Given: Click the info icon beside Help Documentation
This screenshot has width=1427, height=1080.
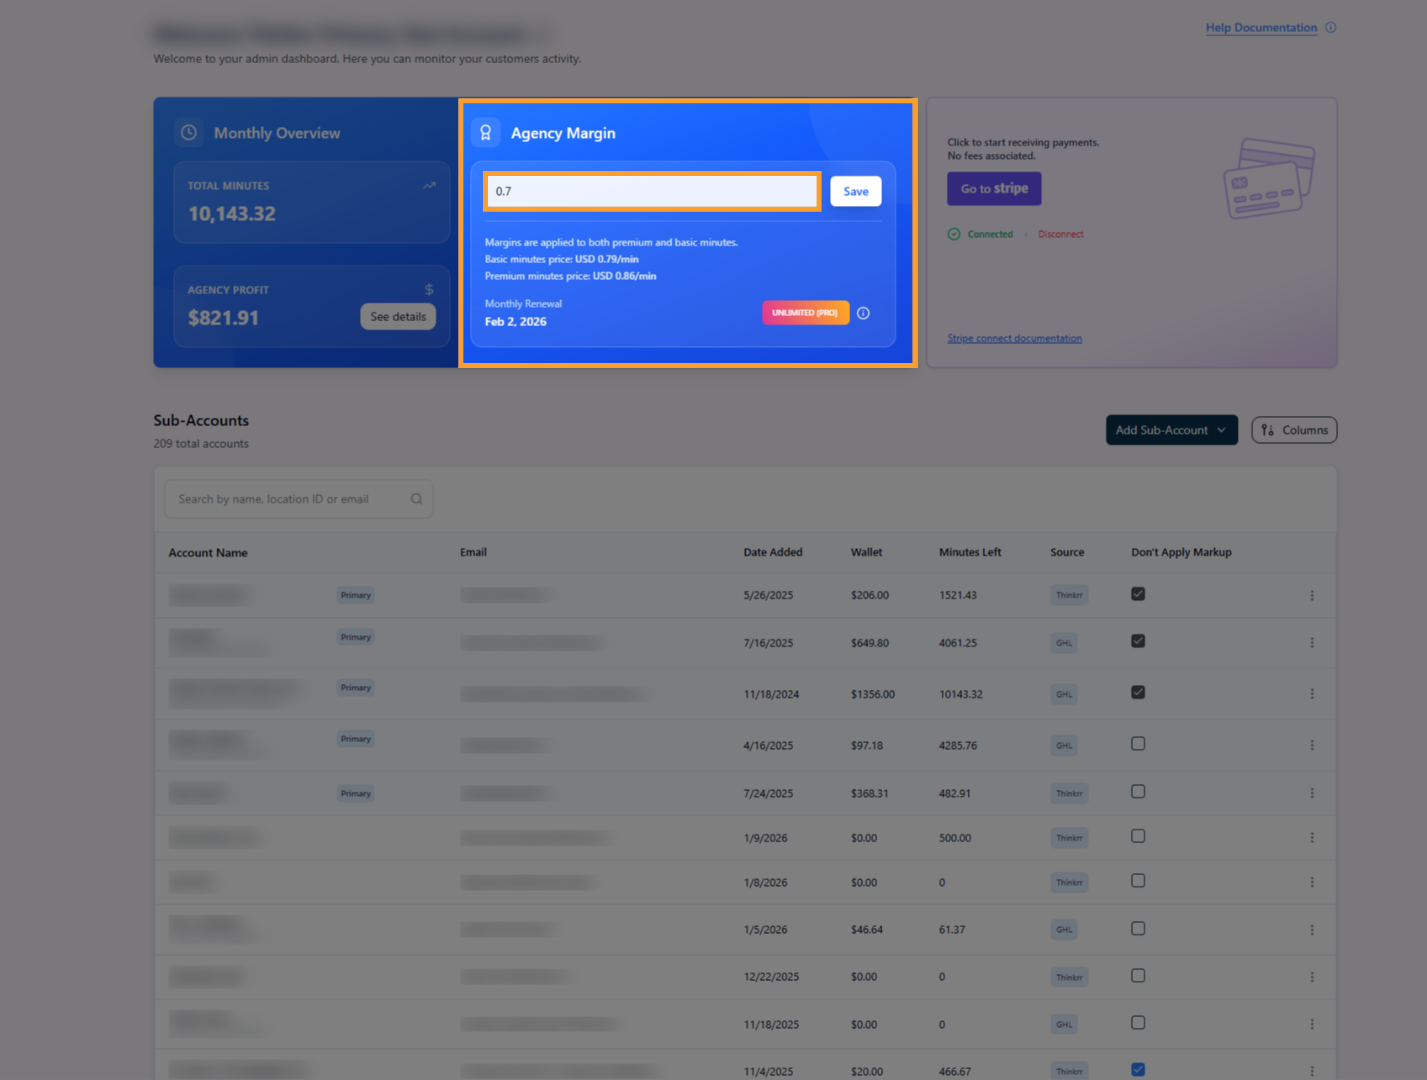Looking at the screenshot, I should coord(1330,27).
